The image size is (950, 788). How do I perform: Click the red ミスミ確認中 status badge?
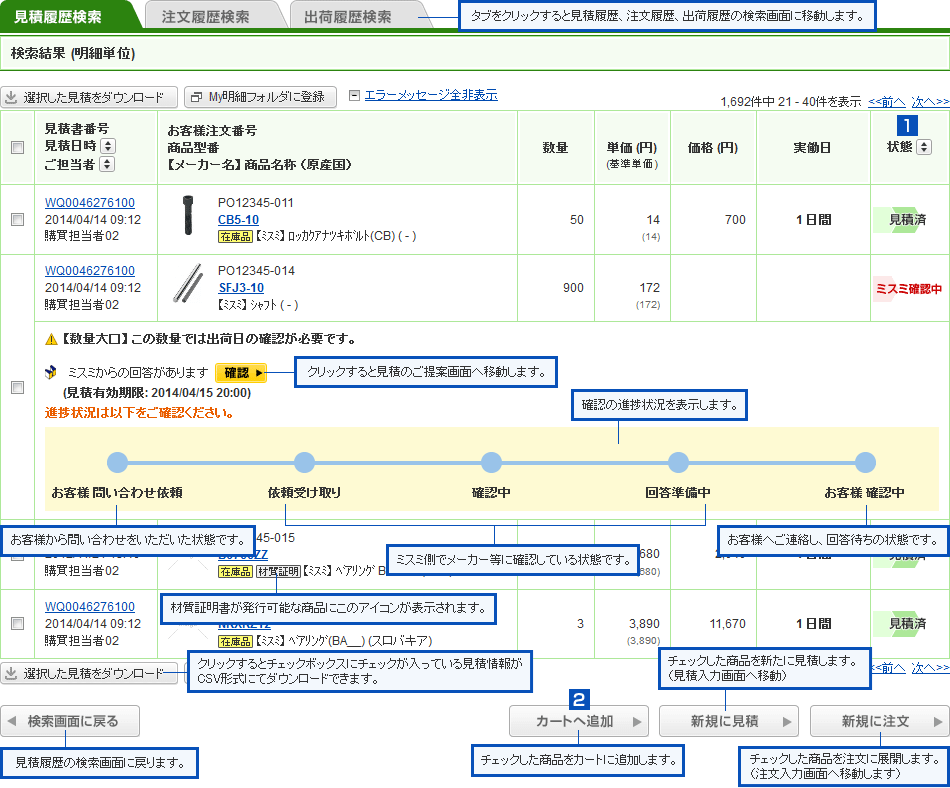tap(909, 288)
